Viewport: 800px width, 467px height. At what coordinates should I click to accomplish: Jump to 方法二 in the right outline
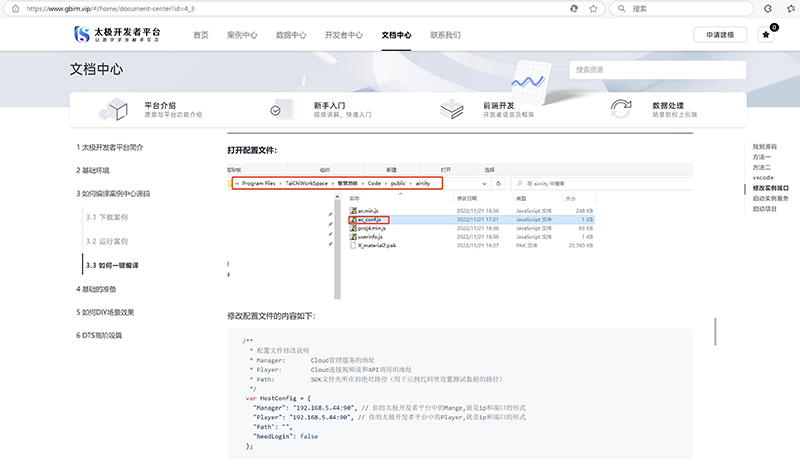coord(761,167)
